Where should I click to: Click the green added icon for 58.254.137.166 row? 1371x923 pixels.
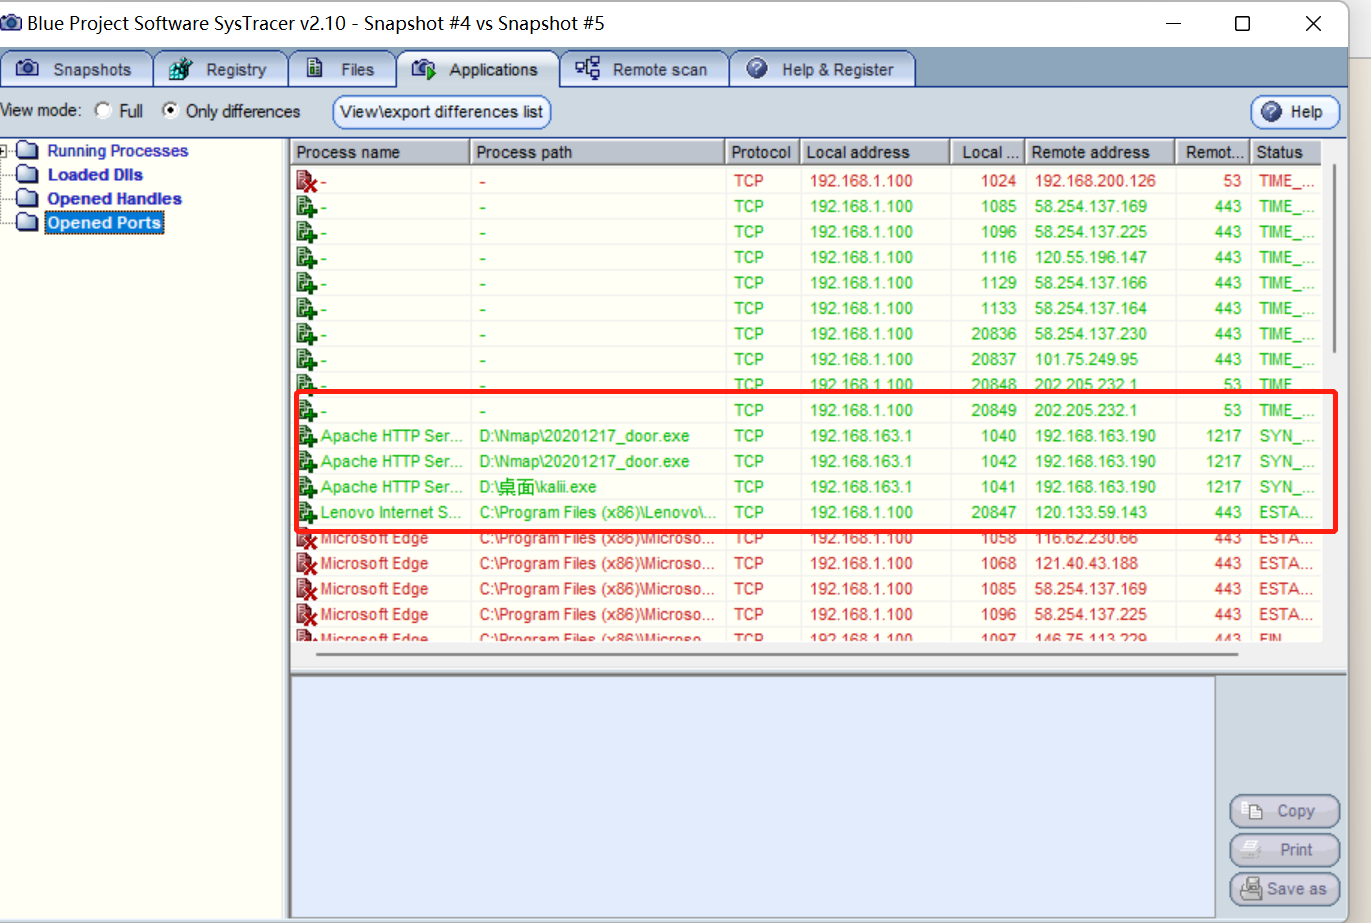point(306,283)
